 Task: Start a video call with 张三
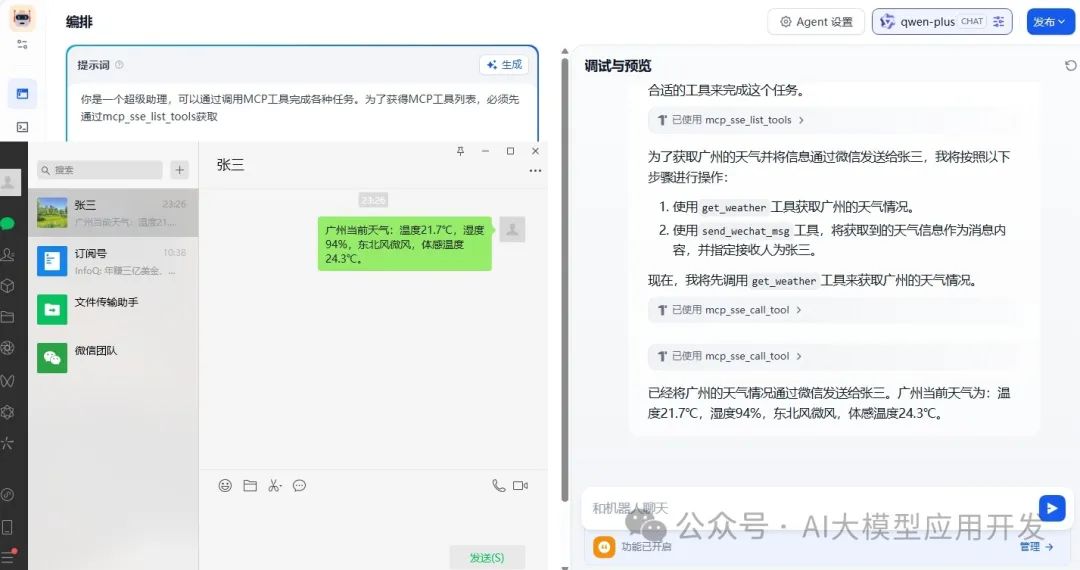[x=521, y=485]
